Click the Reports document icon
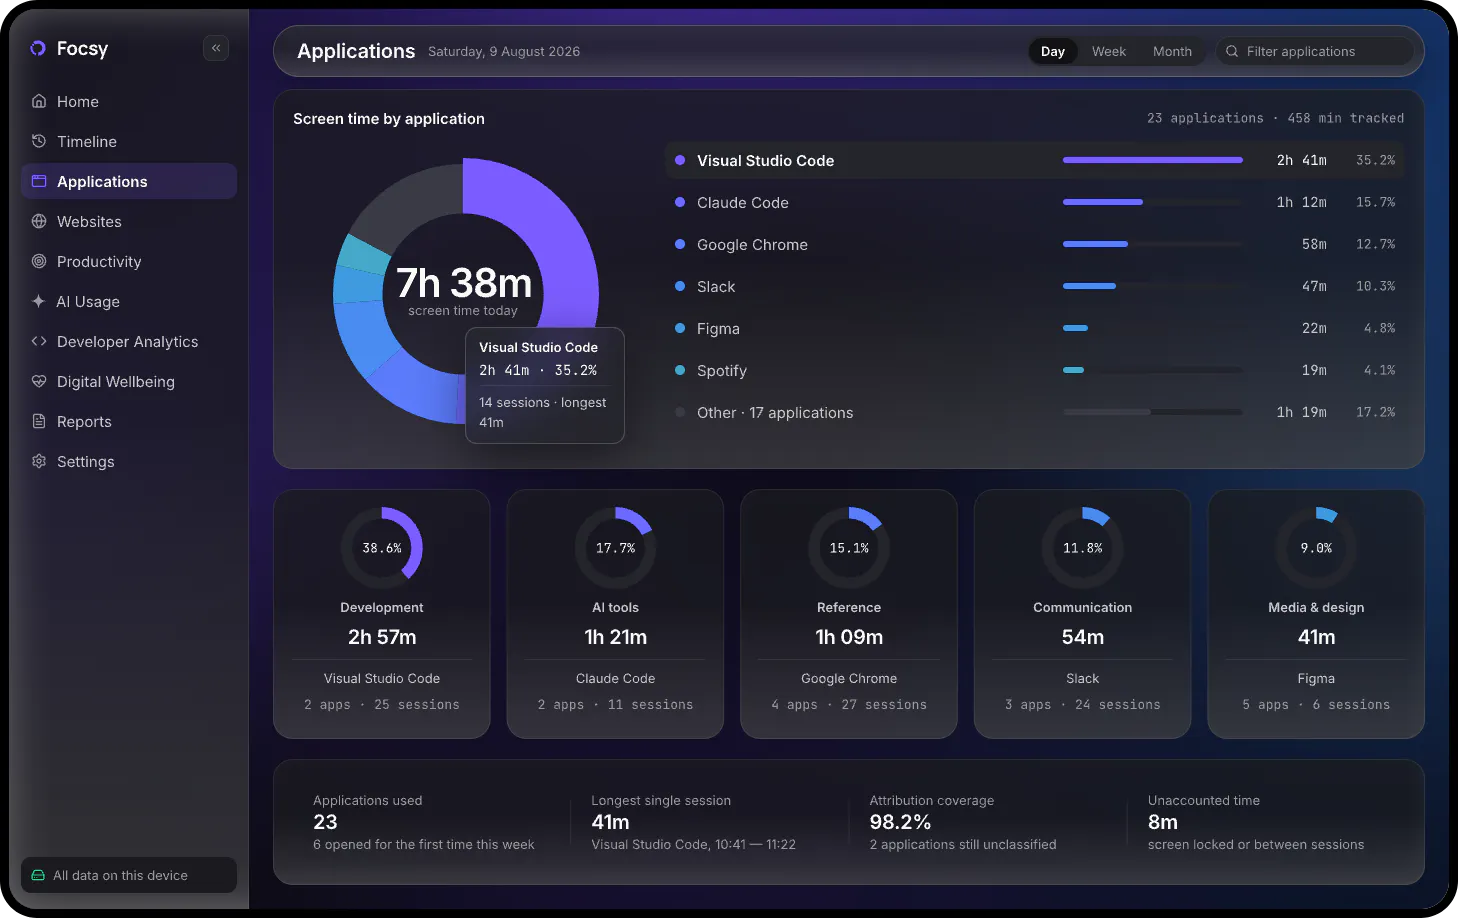The width and height of the screenshot is (1458, 918). point(39,421)
